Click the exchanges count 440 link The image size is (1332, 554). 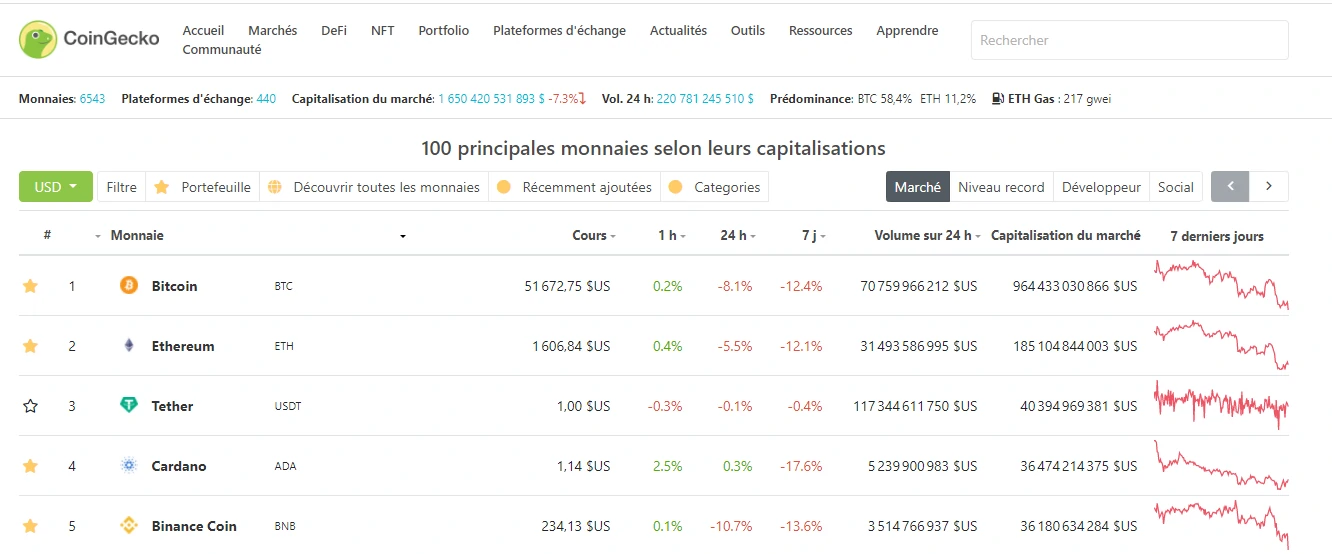tap(266, 99)
